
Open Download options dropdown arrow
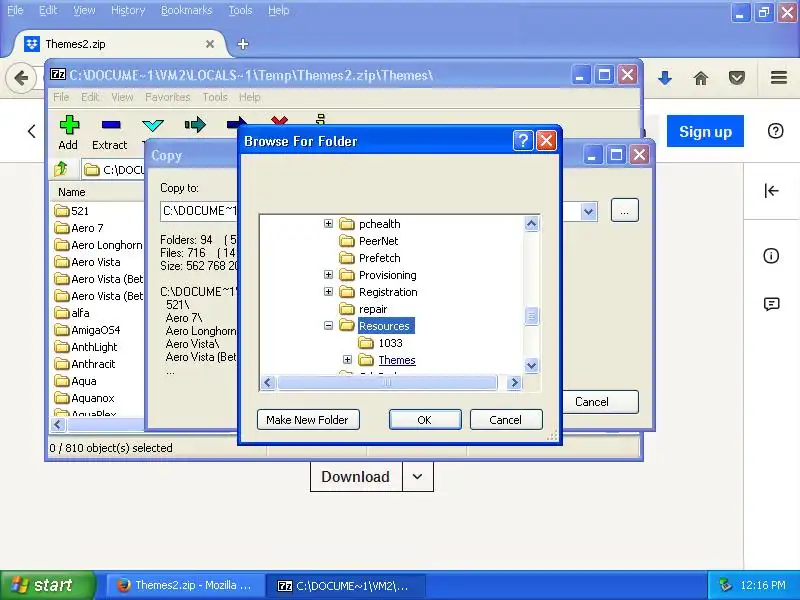tap(417, 477)
